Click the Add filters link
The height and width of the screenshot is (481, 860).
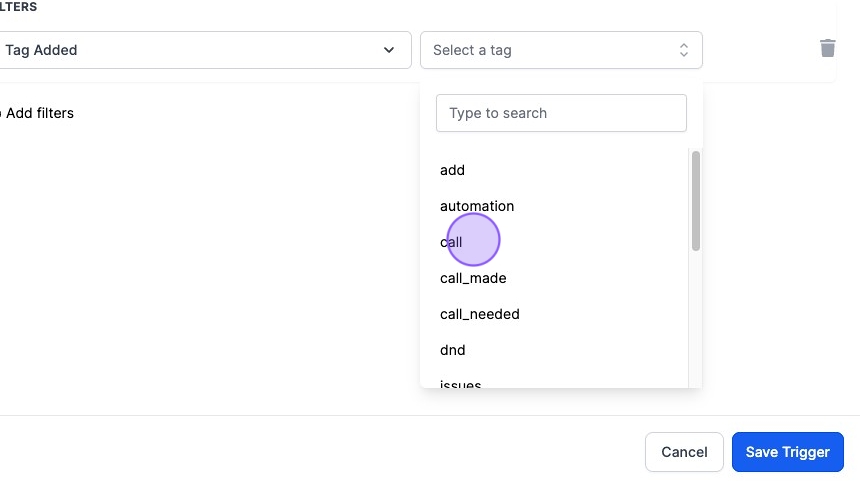click(40, 113)
